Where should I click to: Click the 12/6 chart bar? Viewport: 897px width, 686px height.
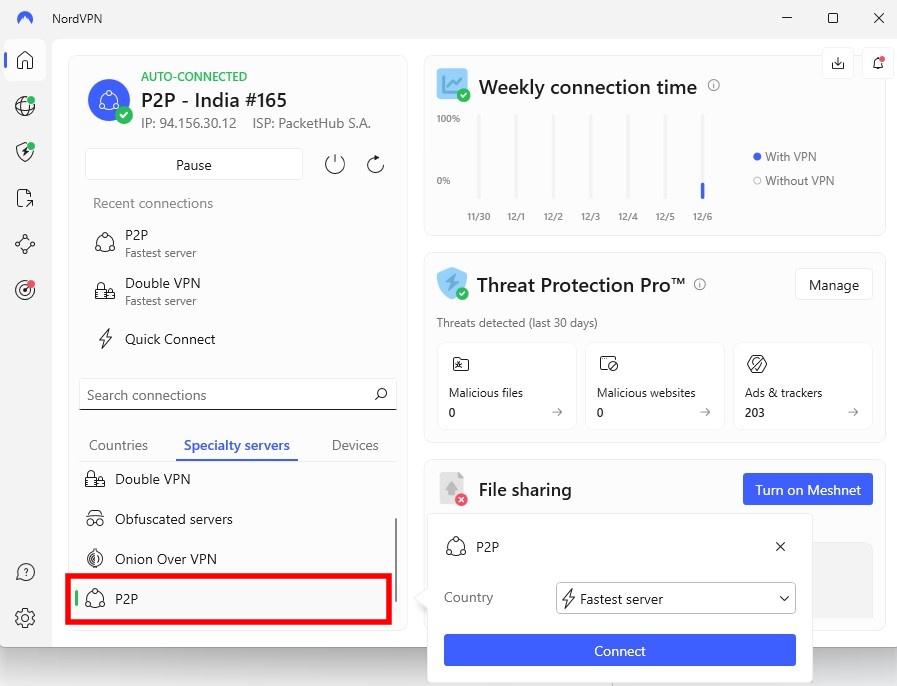pos(702,191)
